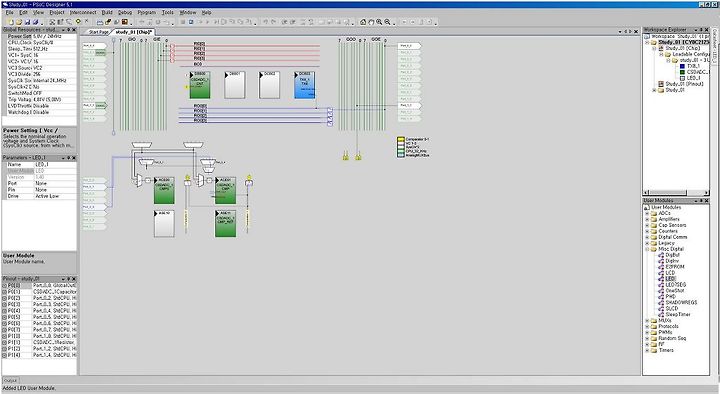Expand the Cap Sensors folder
This screenshot has height=394, width=720.
click(x=647, y=225)
